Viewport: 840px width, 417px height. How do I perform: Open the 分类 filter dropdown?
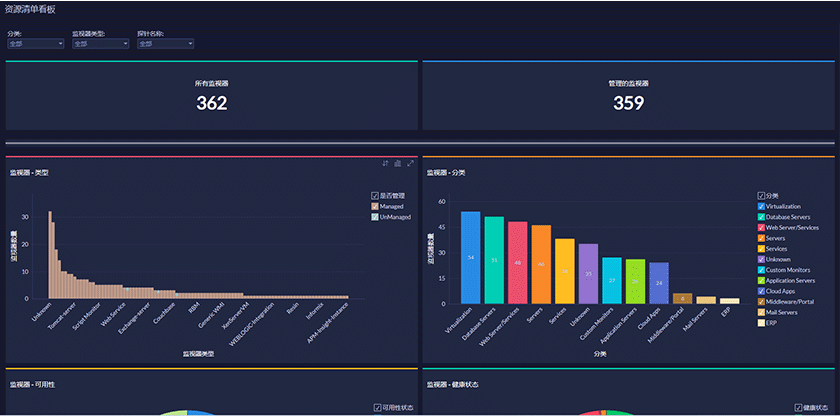pyautogui.click(x=36, y=44)
